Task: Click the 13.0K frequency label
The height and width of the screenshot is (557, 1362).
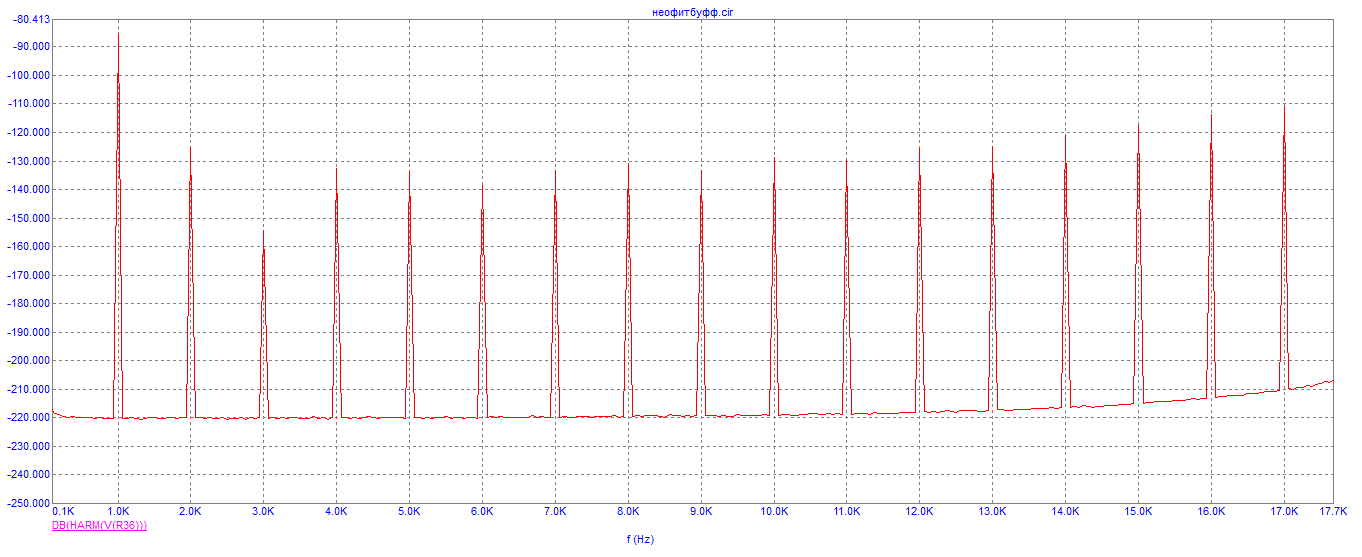Action: [x=992, y=511]
